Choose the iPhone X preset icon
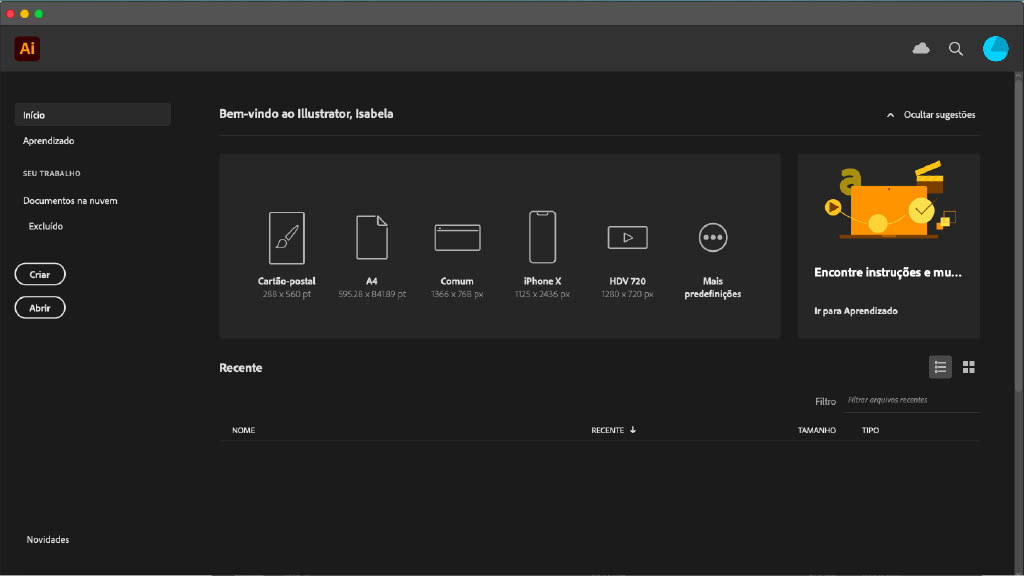The height and width of the screenshot is (576, 1024). tap(542, 237)
